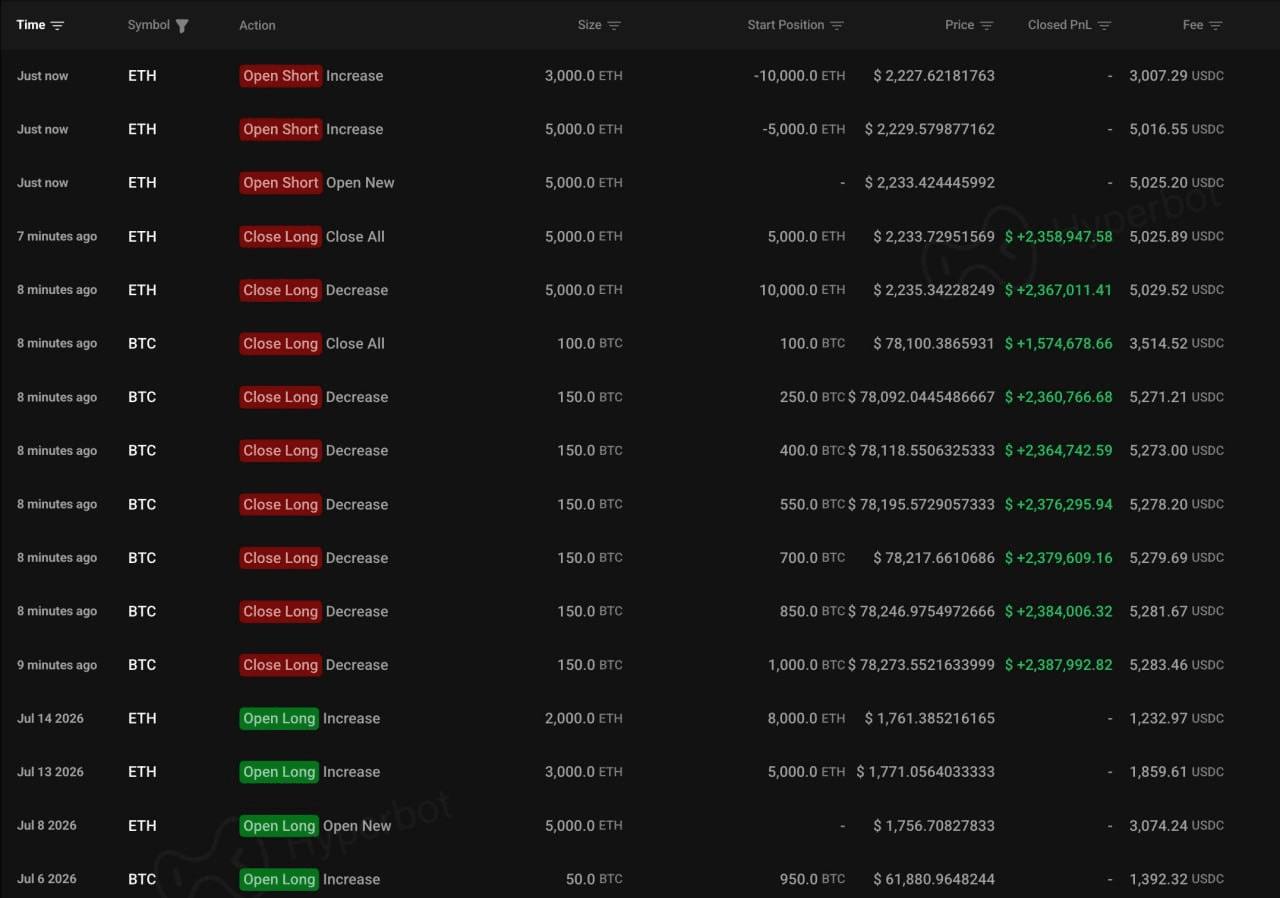Select the Open Short badge for 3,000.0 ETH
The width and height of the screenshot is (1280, 898).
pyautogui.click(x=281, y=76)
